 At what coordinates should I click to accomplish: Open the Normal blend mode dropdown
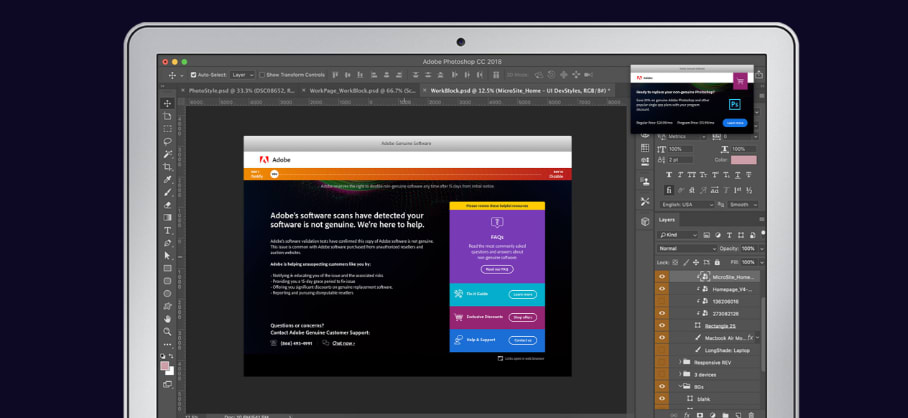[687, 248]
